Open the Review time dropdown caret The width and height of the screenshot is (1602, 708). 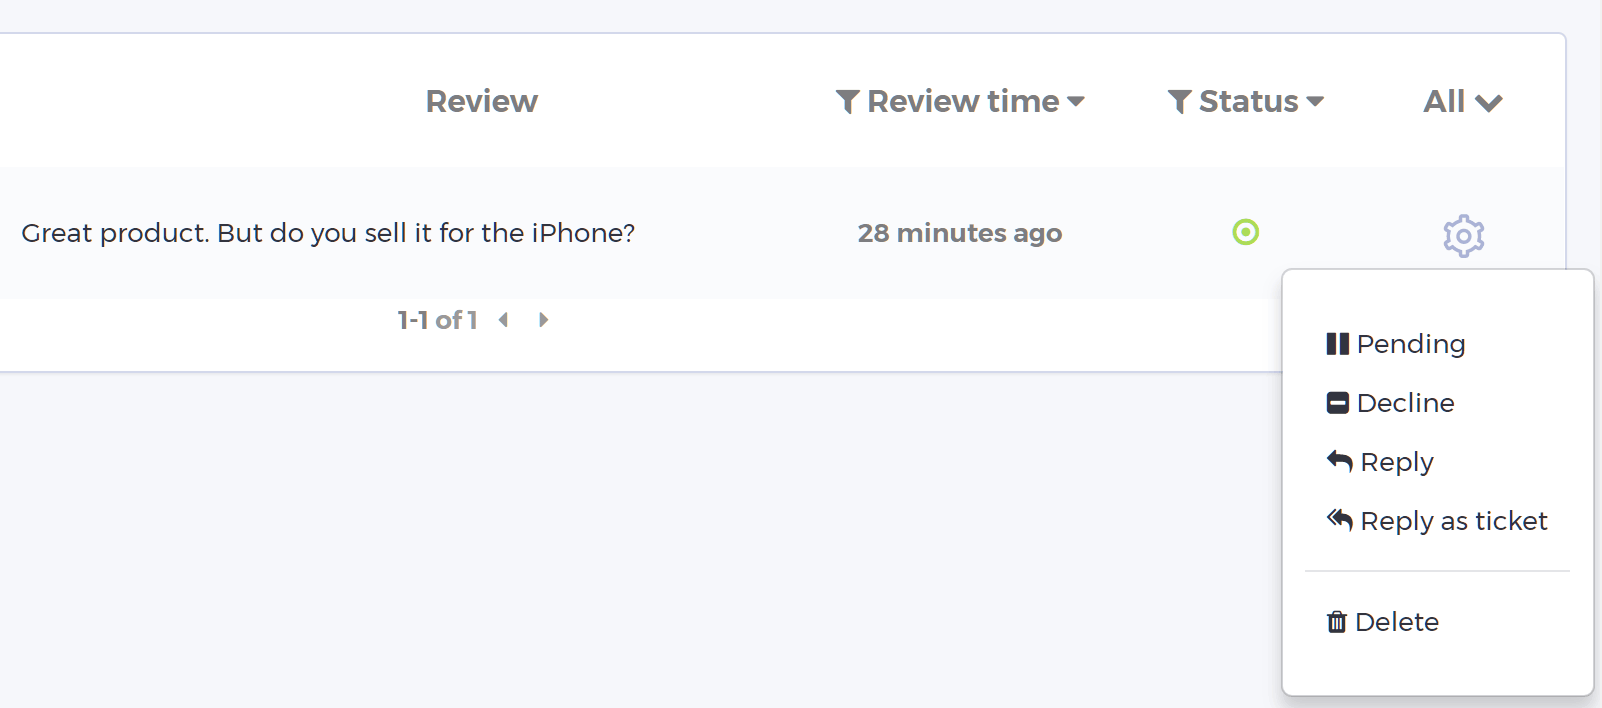pos(1076,102)
